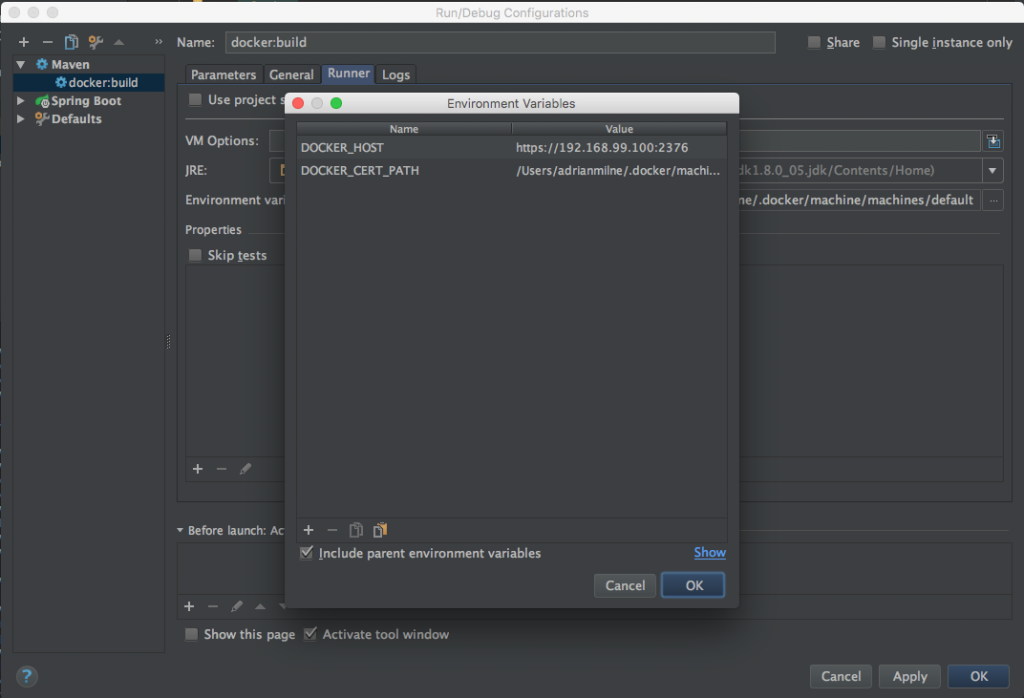The height and width of the screenshot is (698, 1024).
Task: Open edit templates with the wrench icon
Action: [x=95, y=42]
